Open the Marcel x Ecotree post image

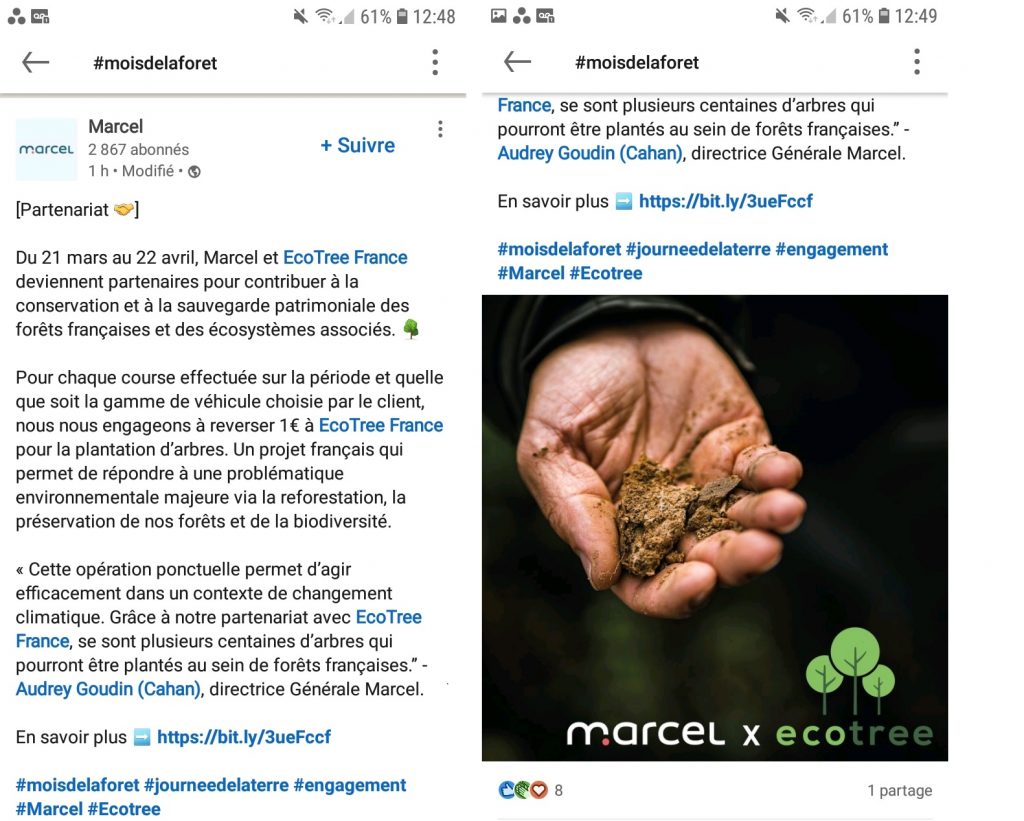click(x=715, y=528)
